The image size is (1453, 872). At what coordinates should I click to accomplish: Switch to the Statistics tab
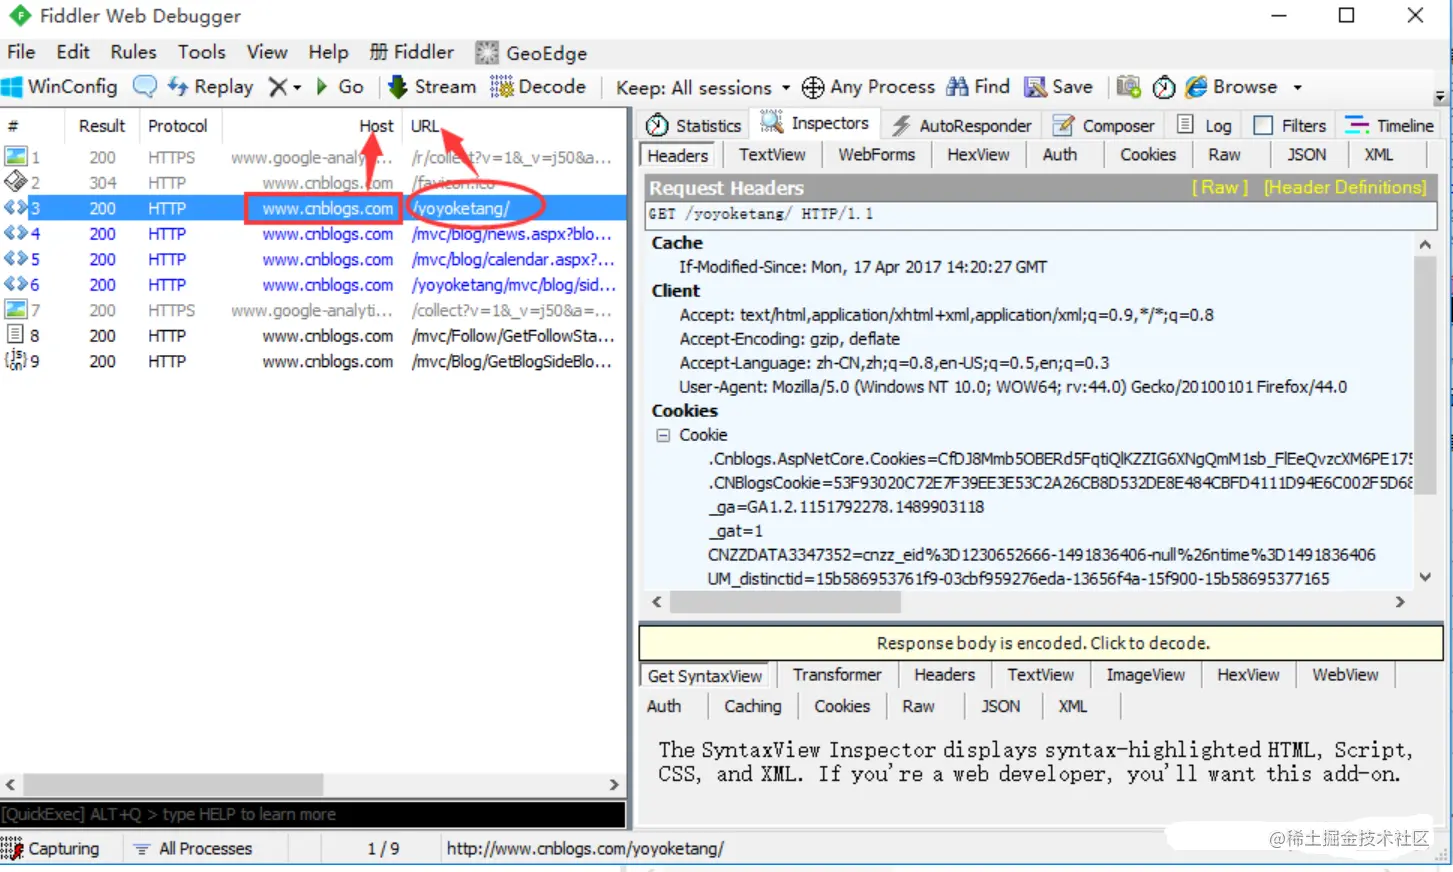(694, 125)
